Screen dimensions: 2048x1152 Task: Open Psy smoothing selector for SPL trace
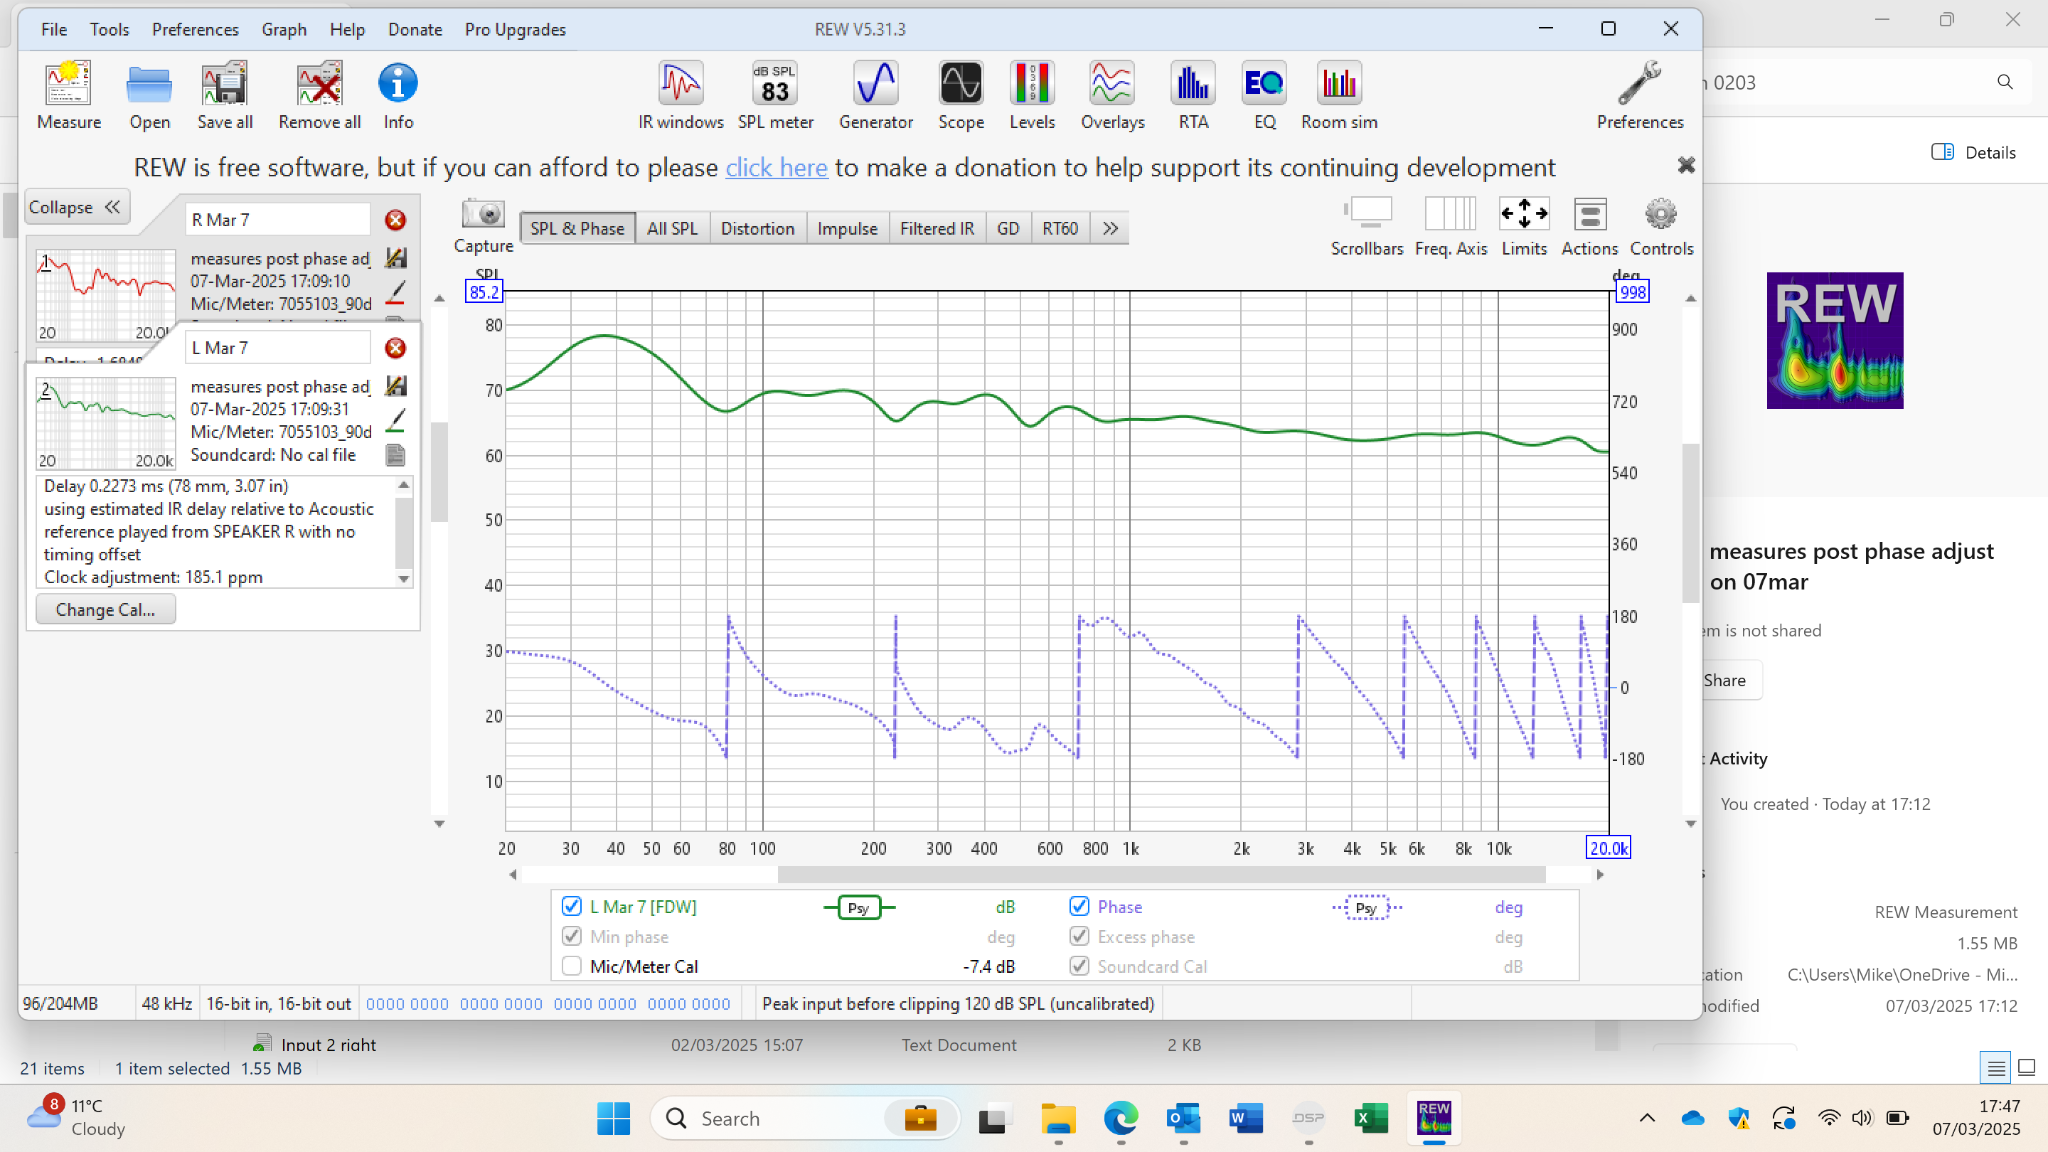pos(859,908)
